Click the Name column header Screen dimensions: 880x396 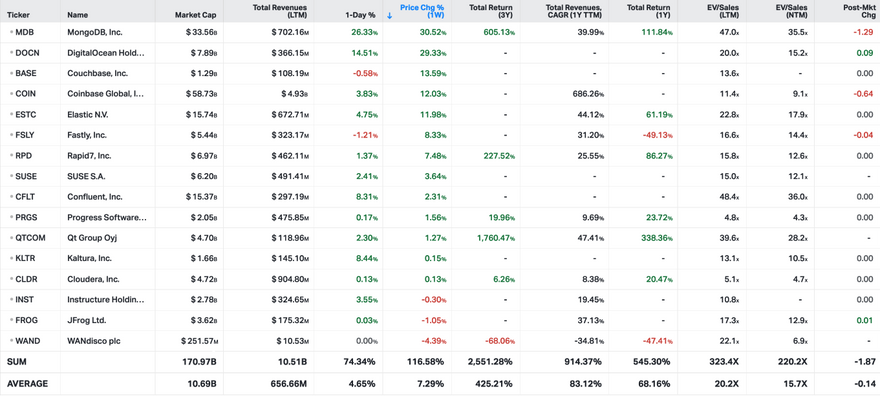77,16
